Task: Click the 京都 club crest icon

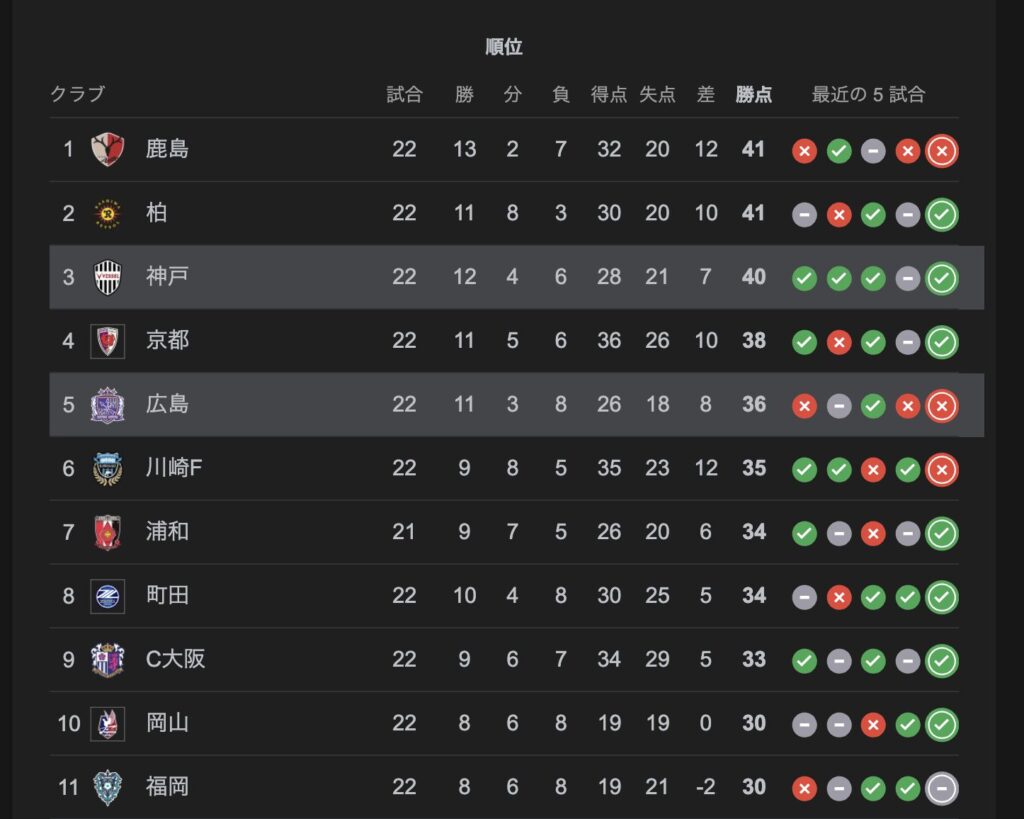Action: tap(107, 341)
